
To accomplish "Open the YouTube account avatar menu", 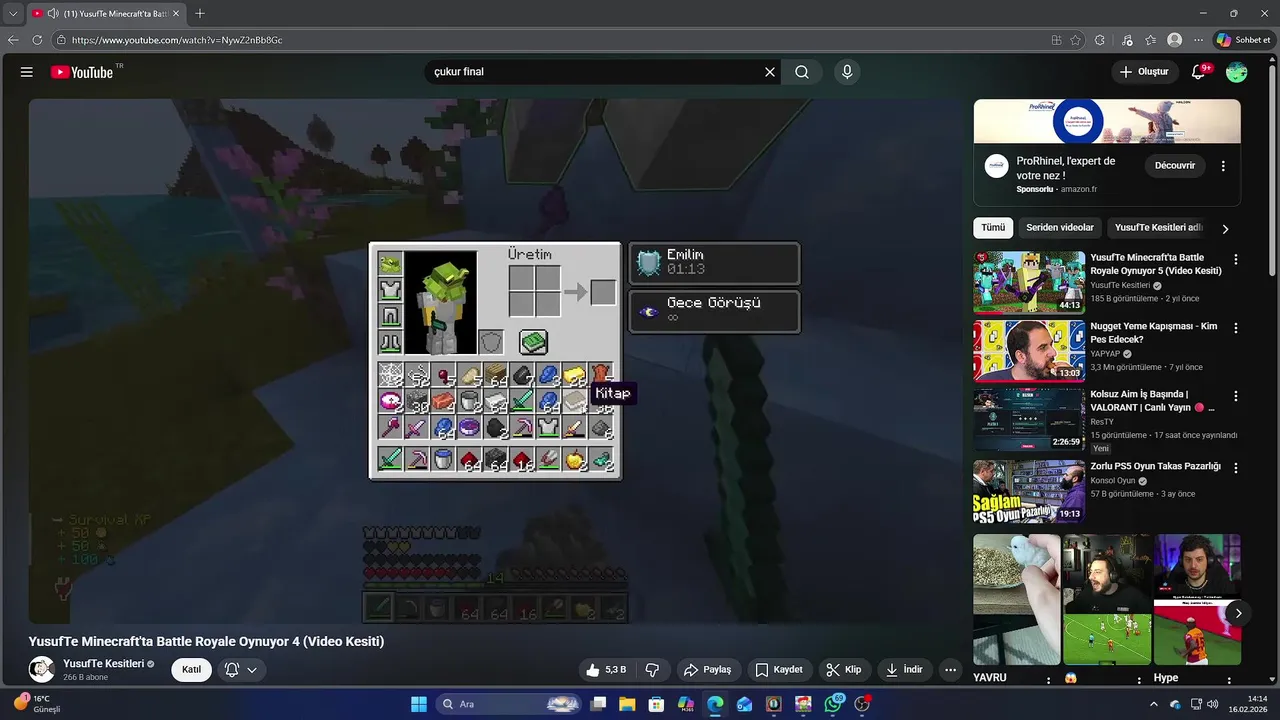I will (x=1237, y=72).
